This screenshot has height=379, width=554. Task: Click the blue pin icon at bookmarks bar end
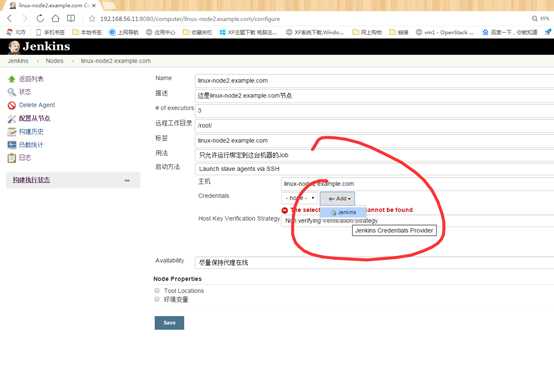point(548,32)
